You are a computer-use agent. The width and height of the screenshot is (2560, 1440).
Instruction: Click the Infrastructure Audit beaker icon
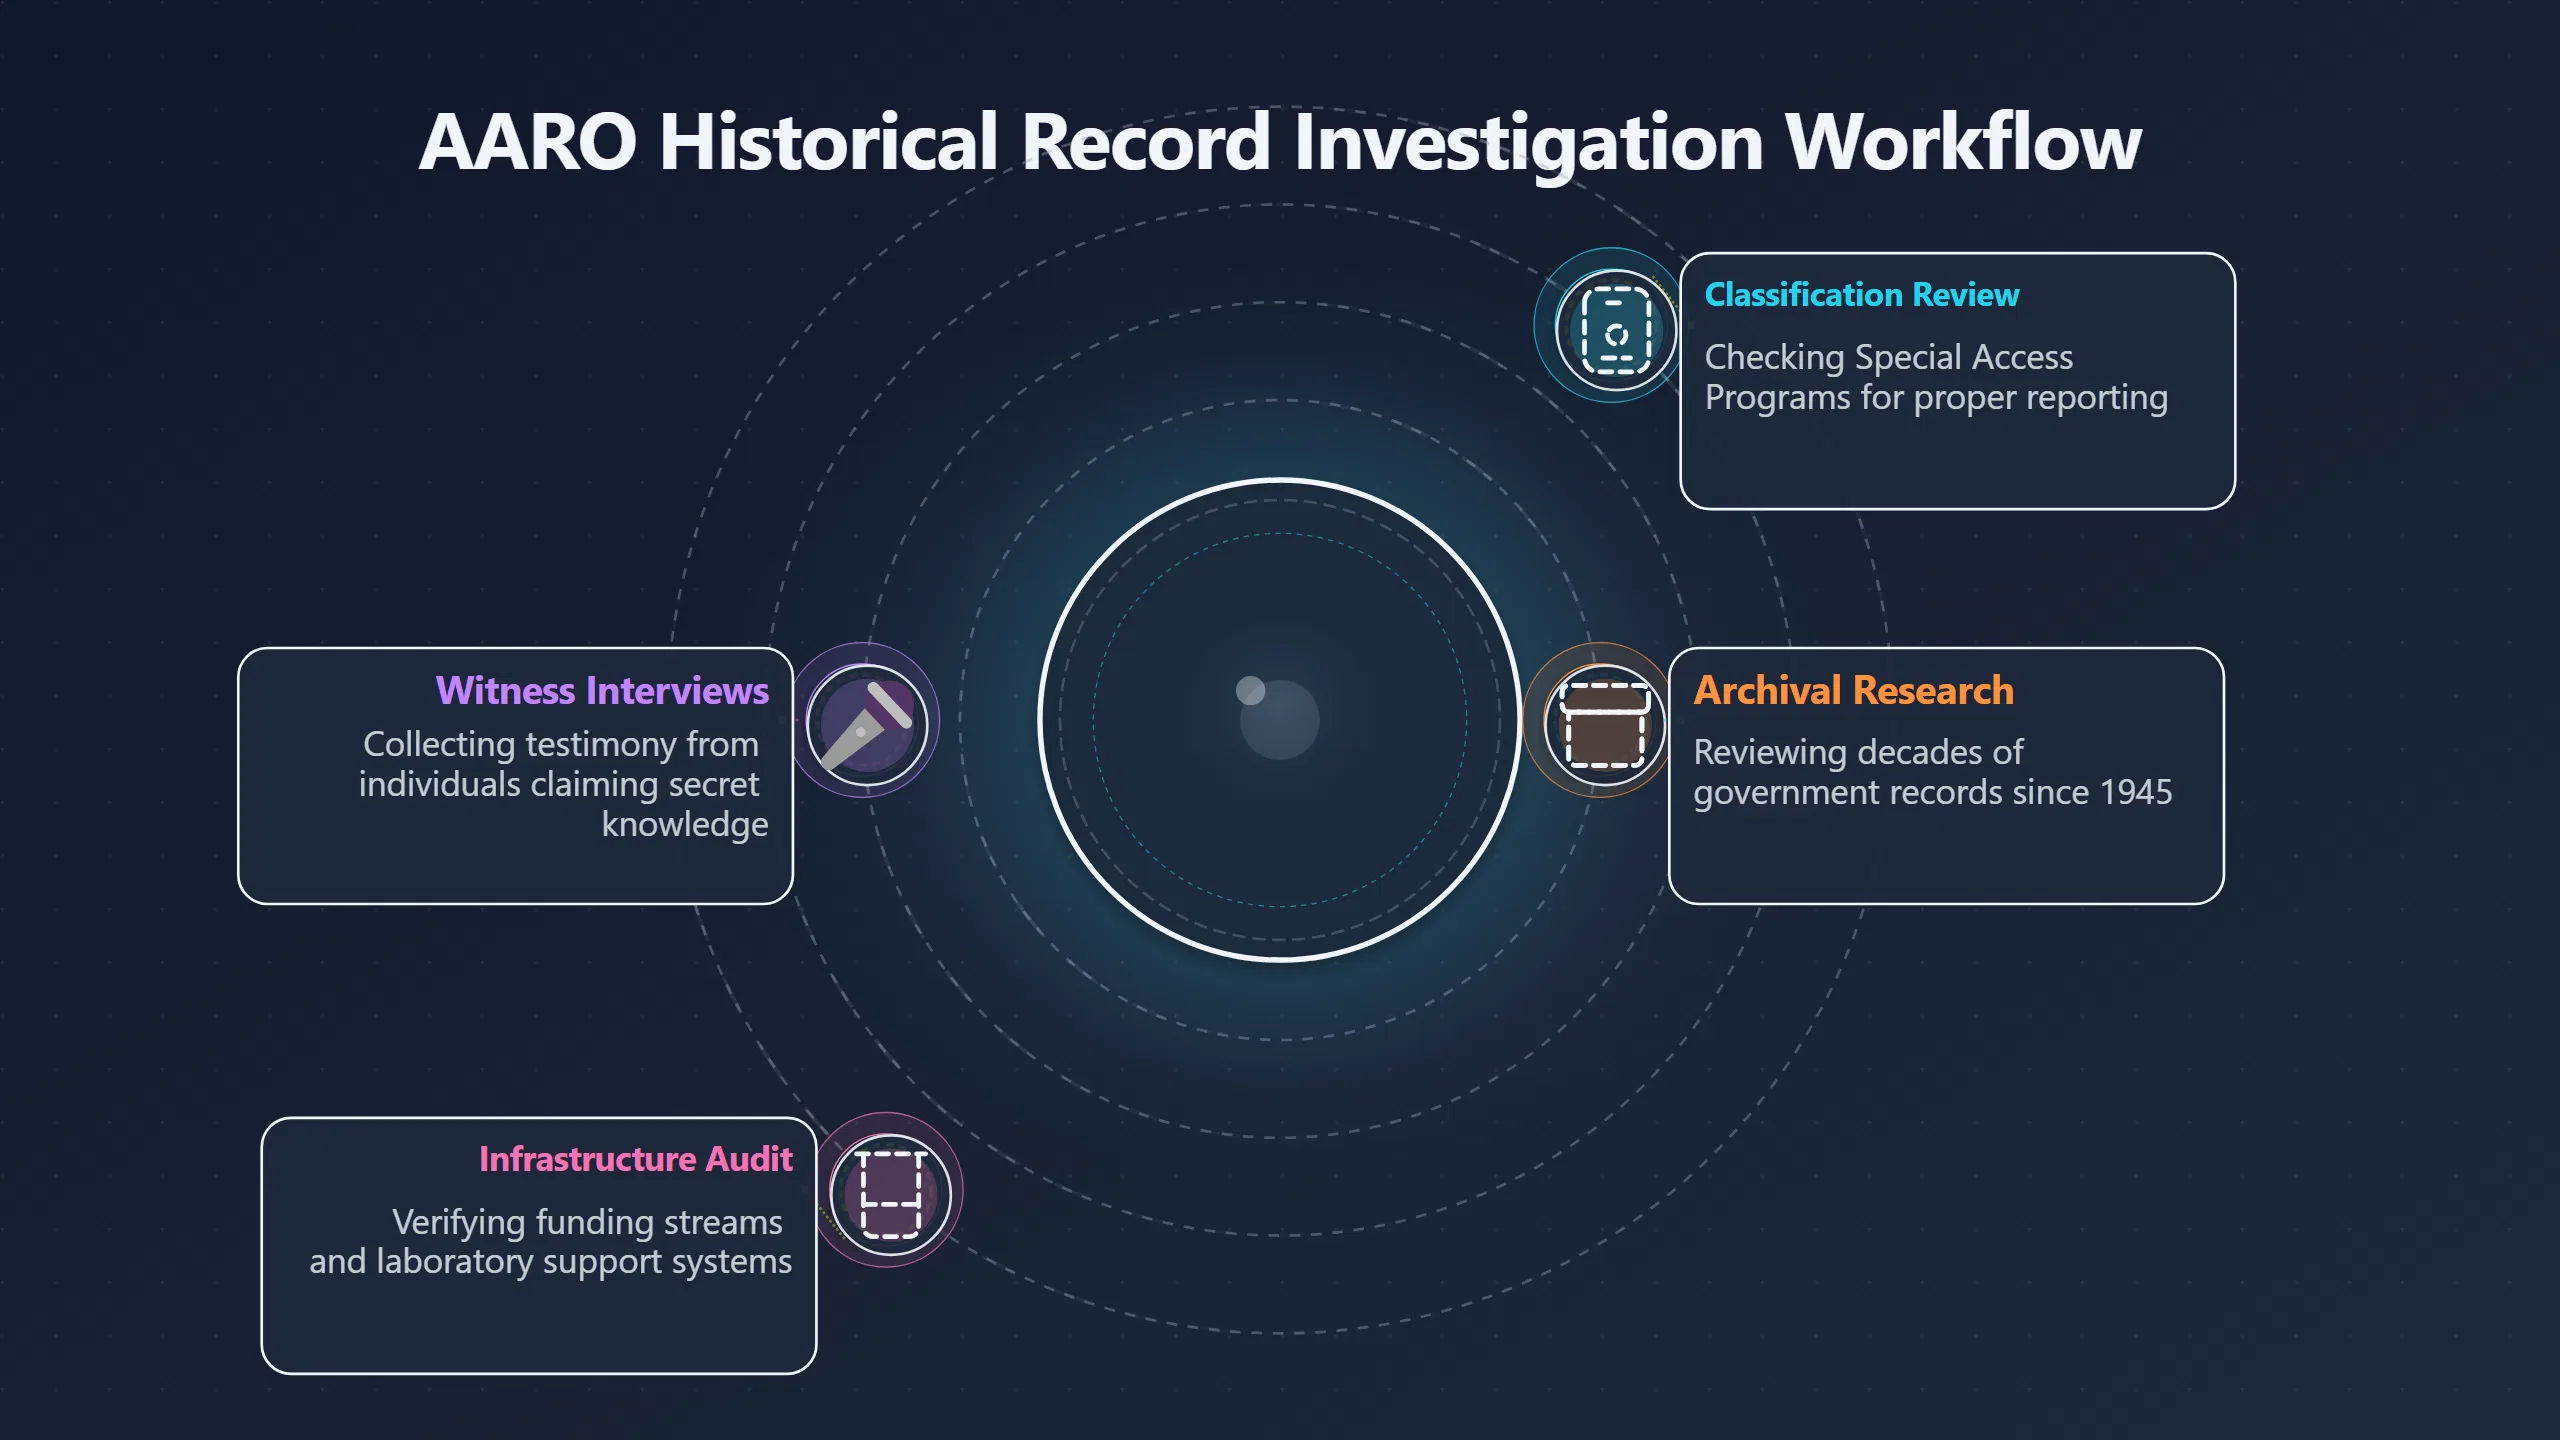pos(890,1194)
